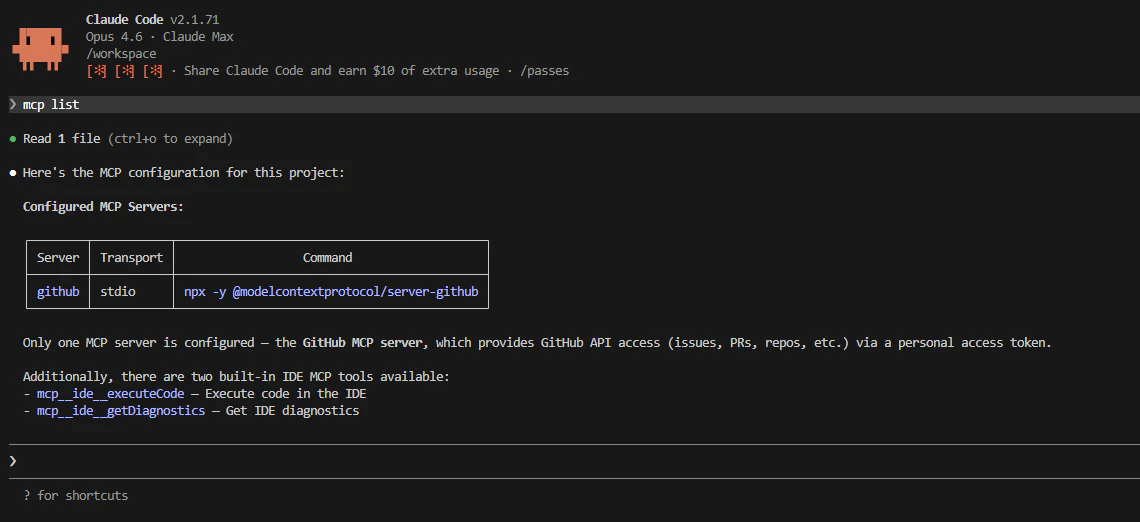This screenshot has height=522, width=1140.
Task: Click the 'Execute code in the IDE' description
Action: pos(286,394)
